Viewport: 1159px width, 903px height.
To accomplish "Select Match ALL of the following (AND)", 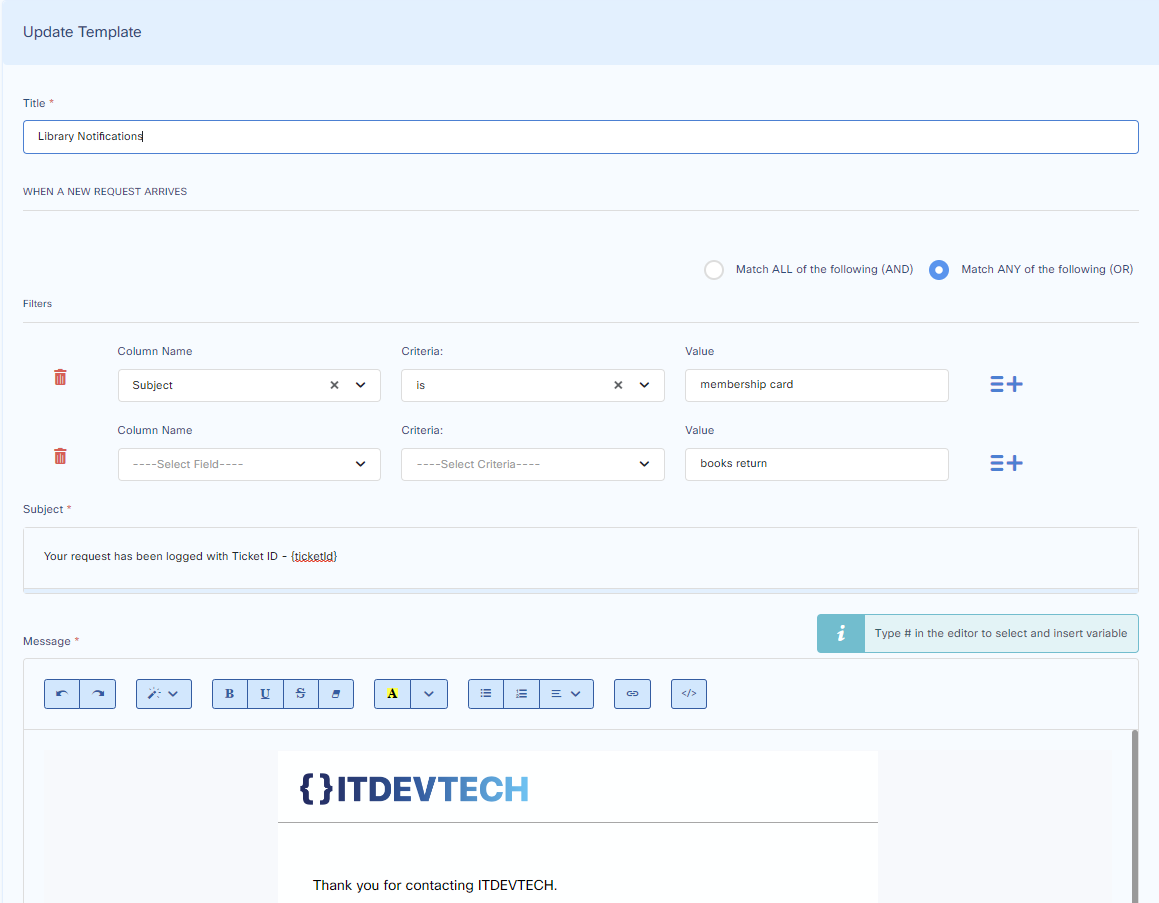I will pos(714,270).
